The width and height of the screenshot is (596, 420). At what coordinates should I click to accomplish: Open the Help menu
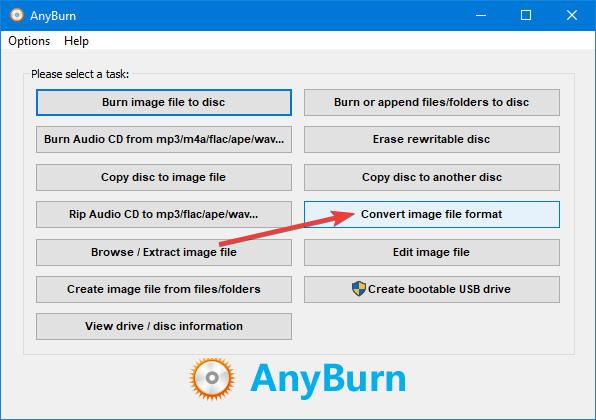click(76, 41)
